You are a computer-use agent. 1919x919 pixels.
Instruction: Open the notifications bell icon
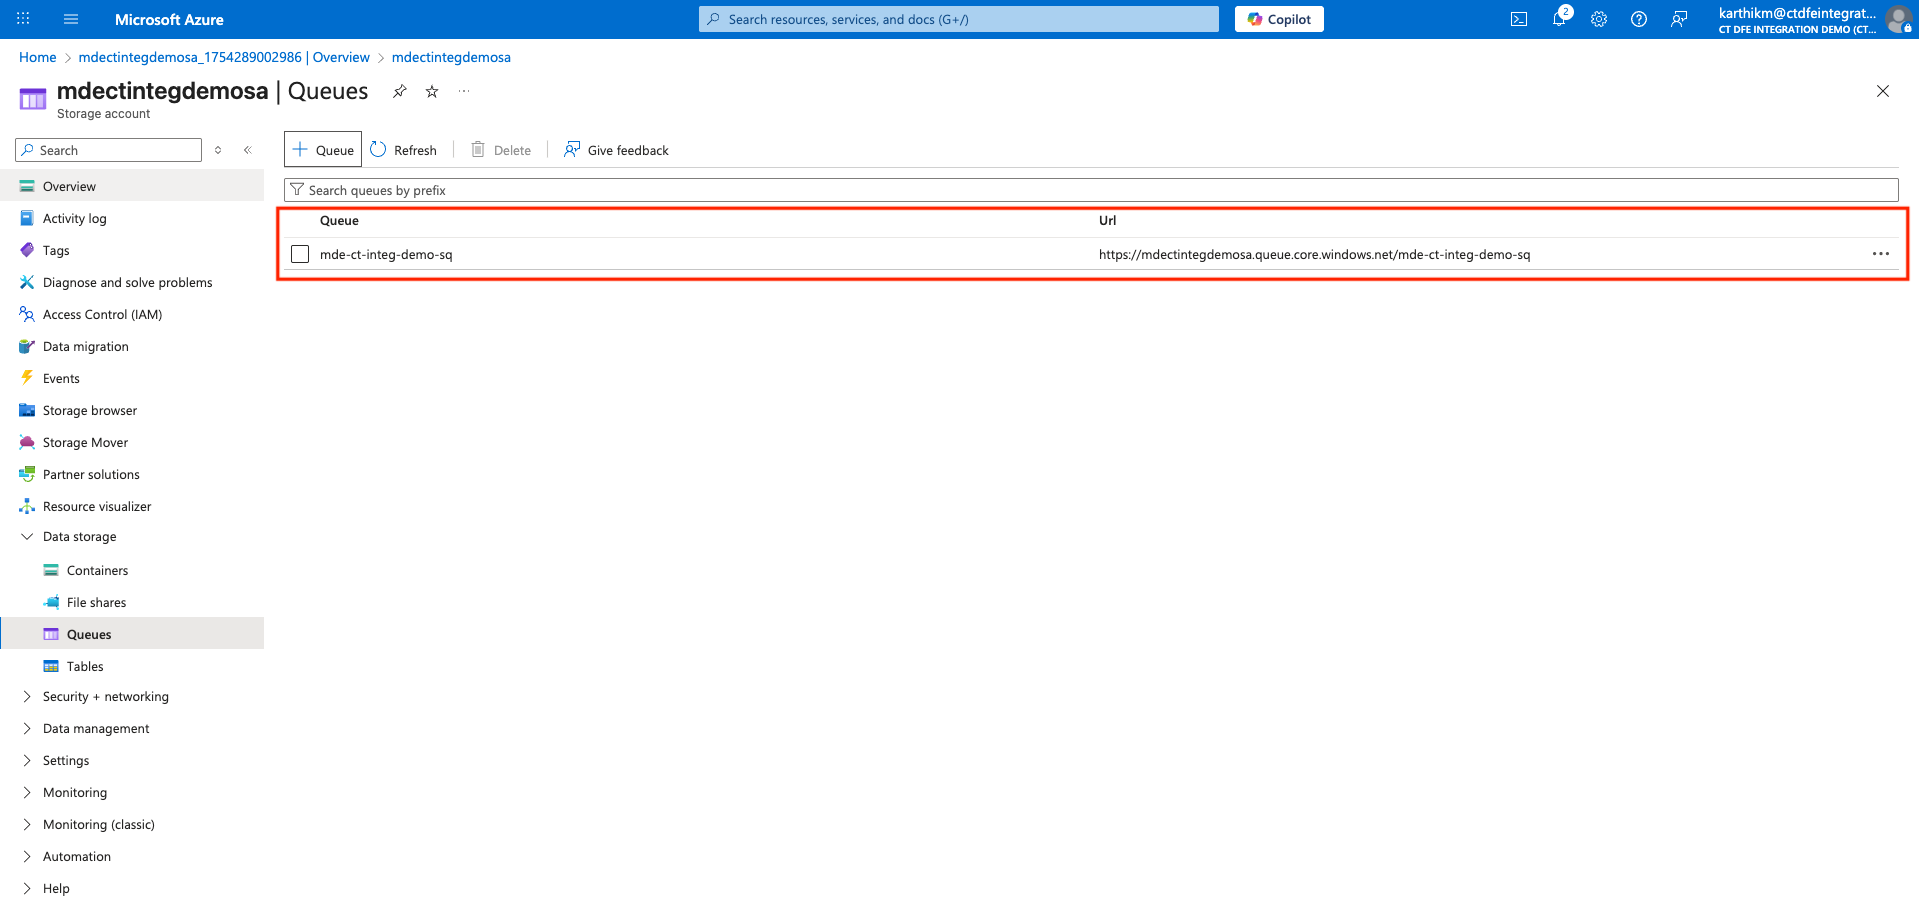coord(1558,19)
